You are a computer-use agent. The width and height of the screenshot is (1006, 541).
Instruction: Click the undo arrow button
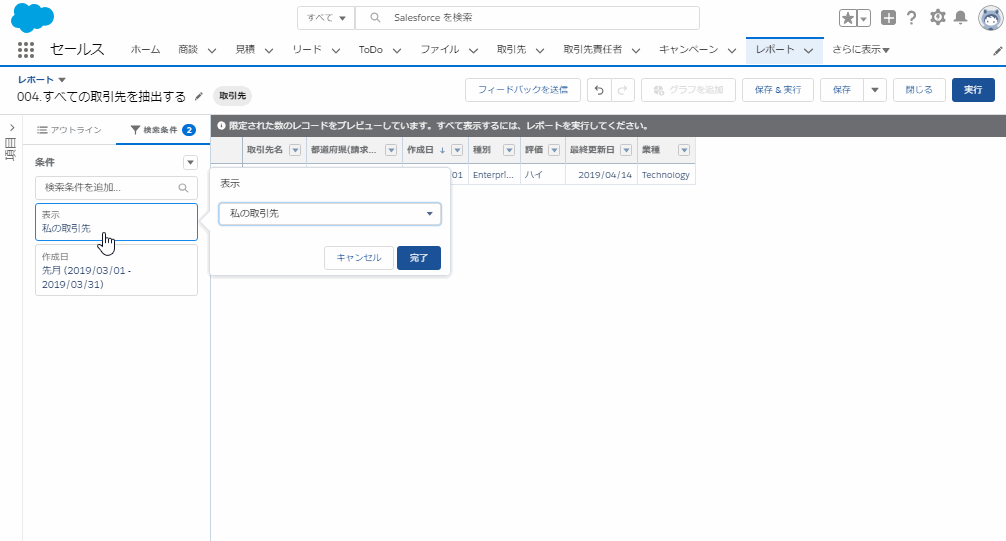click(x=599, y=90)
